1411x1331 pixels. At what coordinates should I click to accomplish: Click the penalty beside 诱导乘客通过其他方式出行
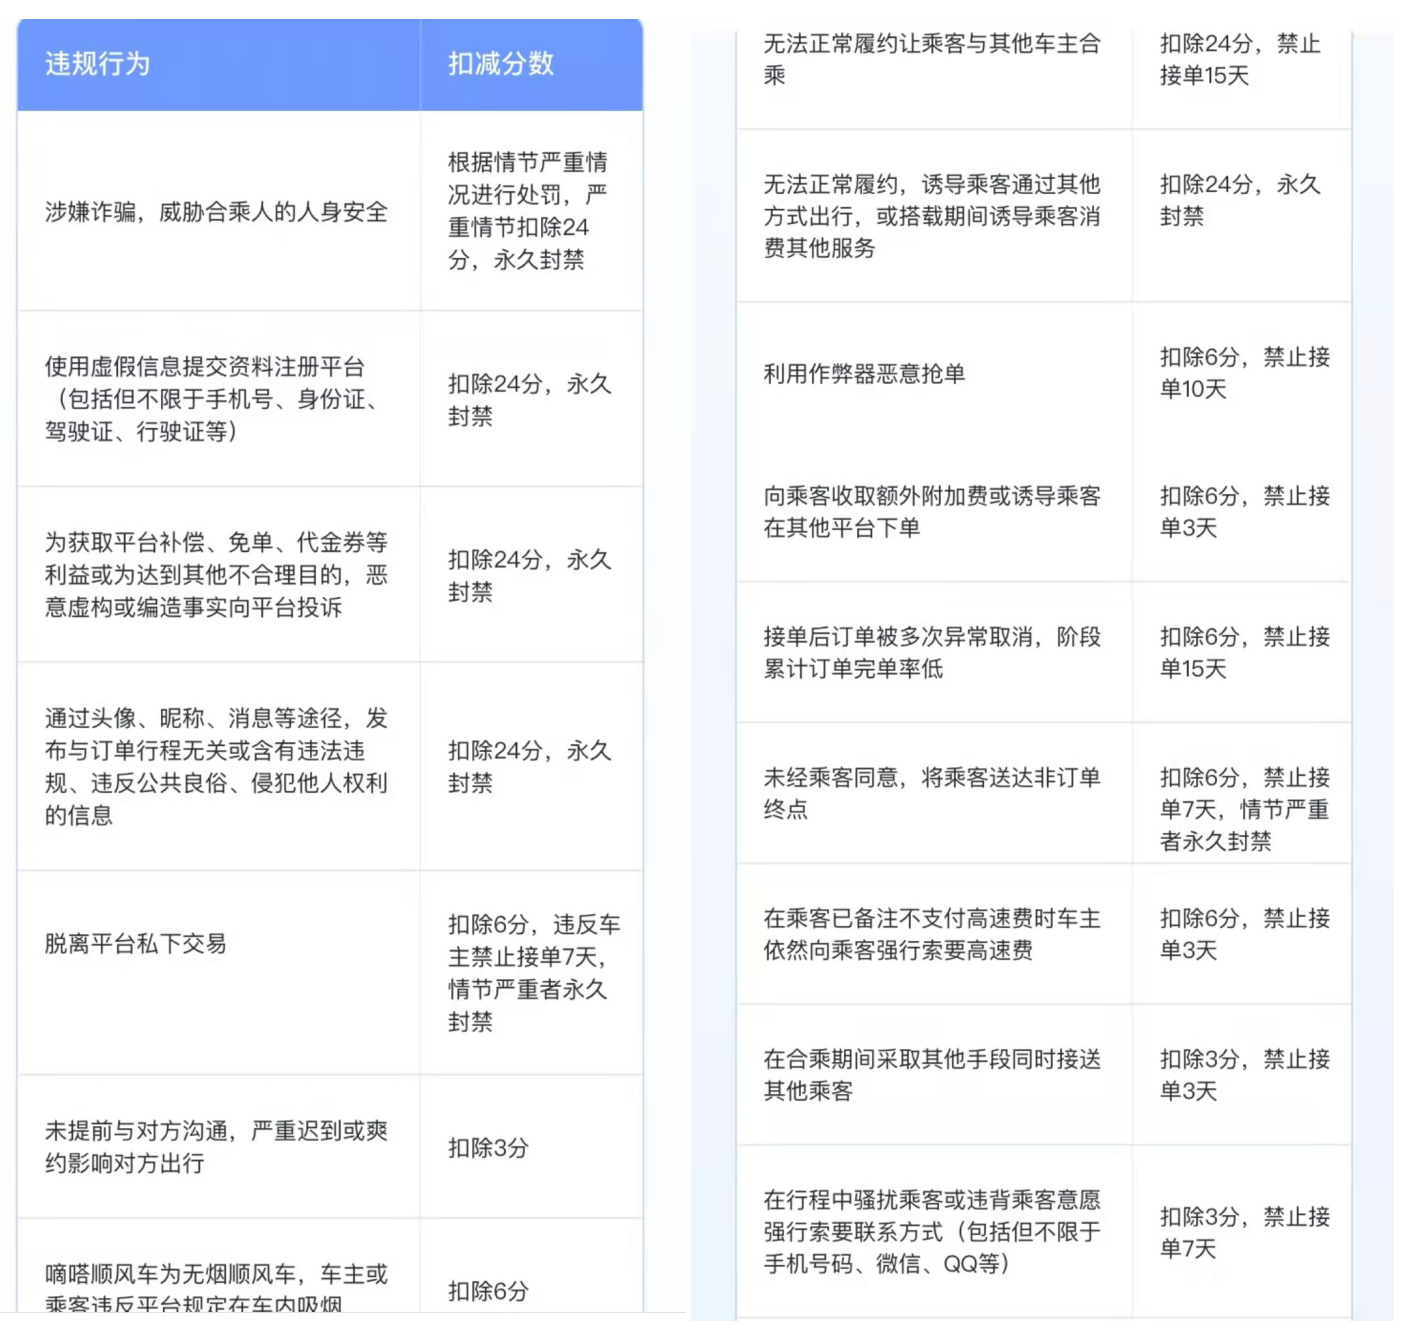[1241, 216]
